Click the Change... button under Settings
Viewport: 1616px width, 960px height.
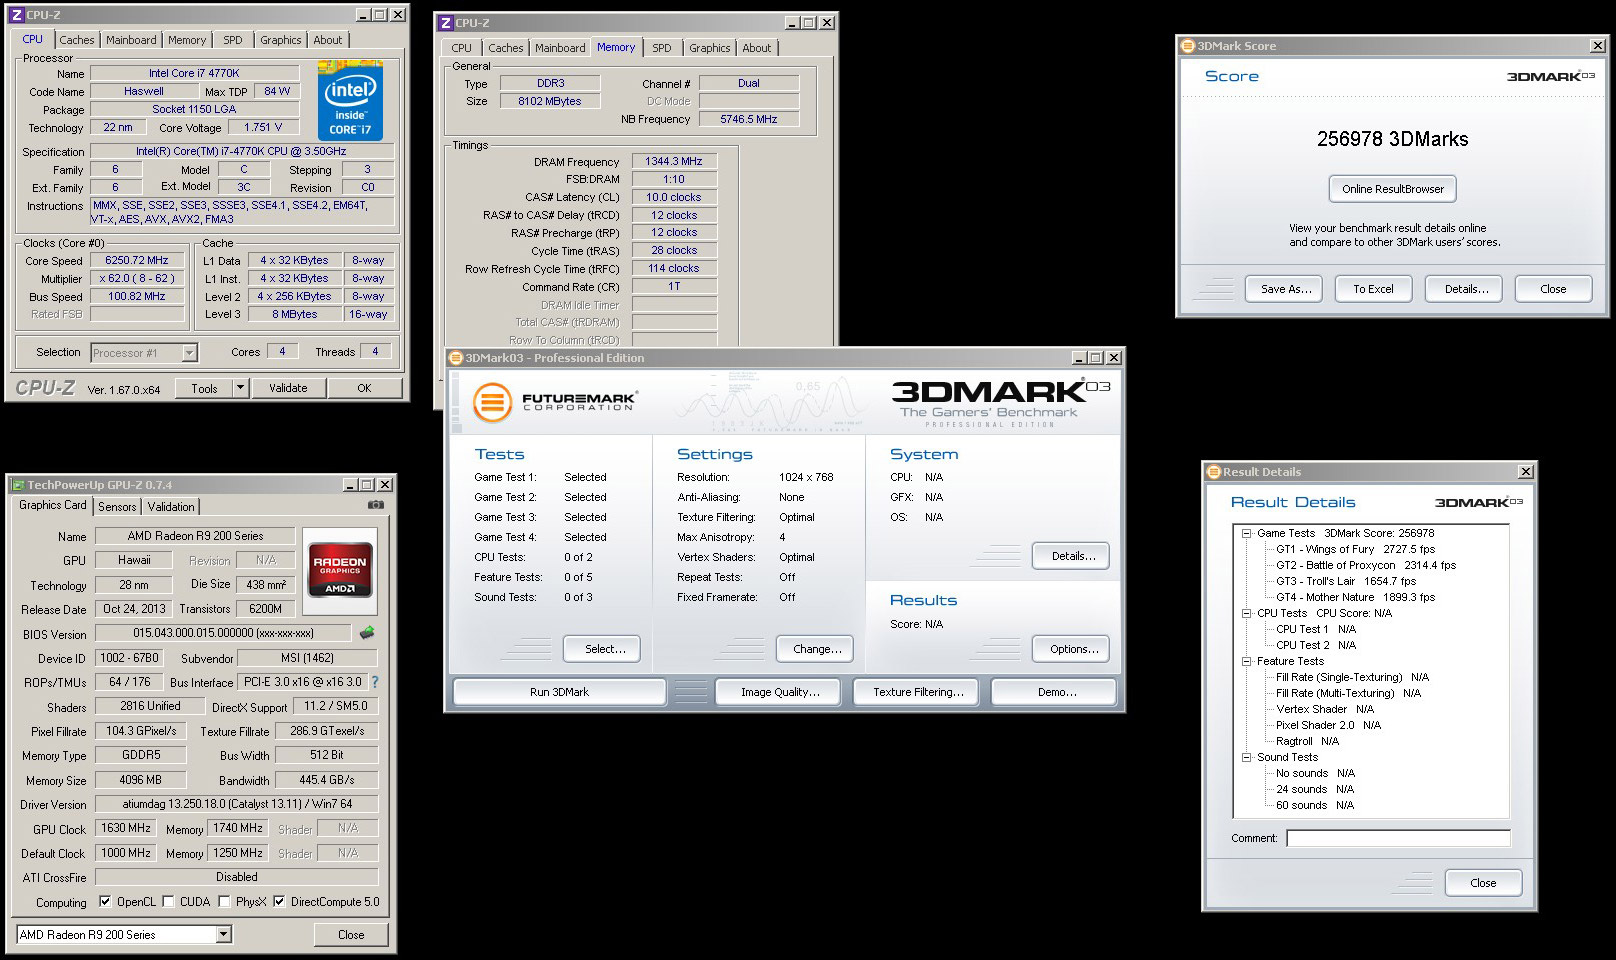pyautogui.click(x=817, y=649)
